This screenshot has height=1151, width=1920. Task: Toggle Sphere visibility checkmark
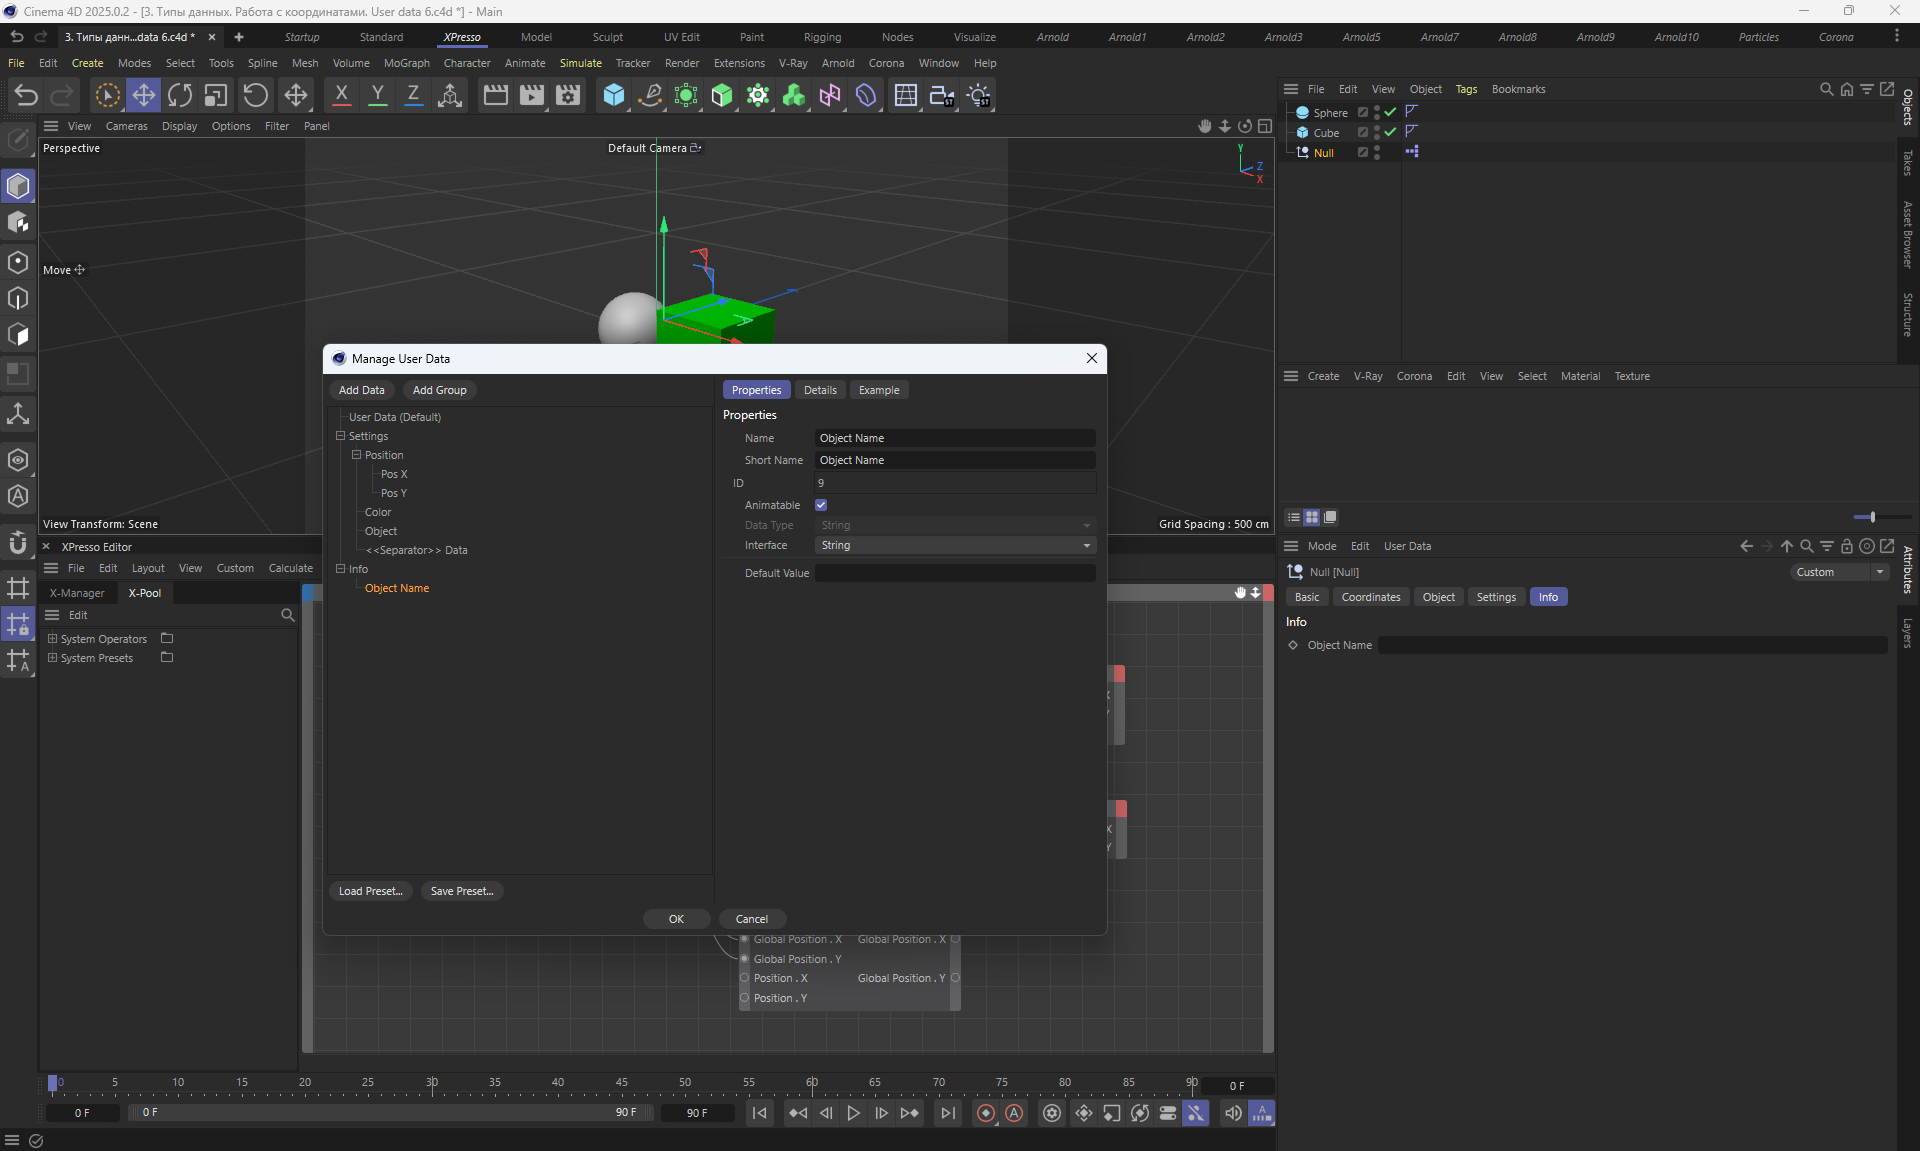pos(1390,112)
